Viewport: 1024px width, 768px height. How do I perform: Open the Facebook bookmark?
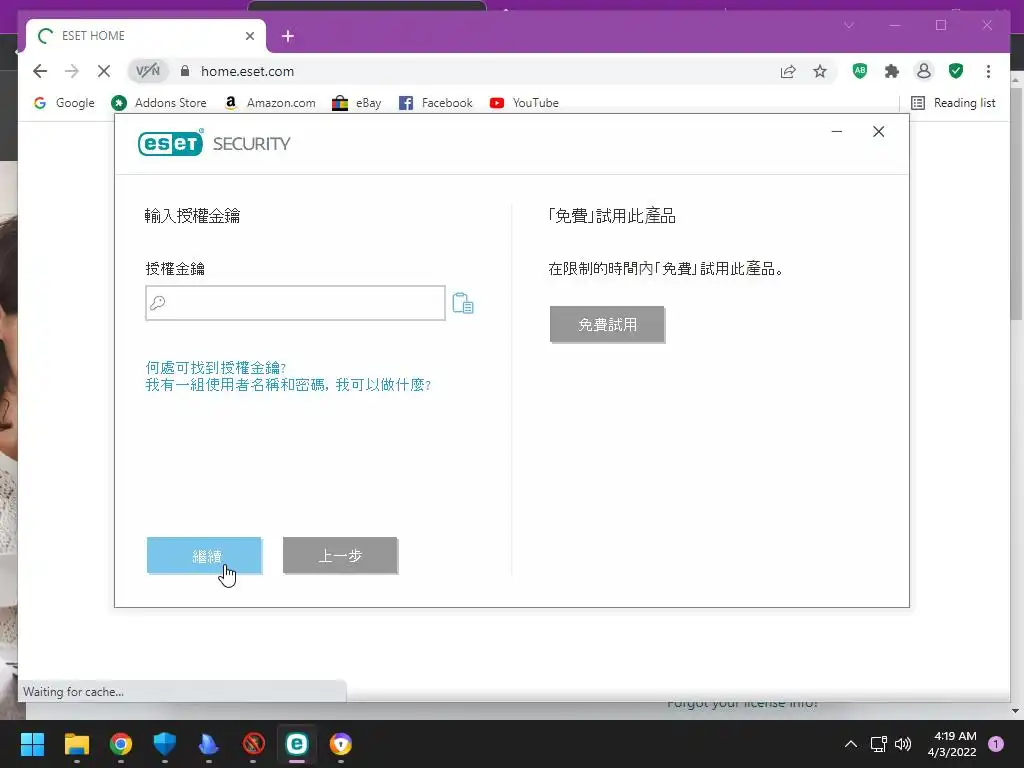point(436,103)
